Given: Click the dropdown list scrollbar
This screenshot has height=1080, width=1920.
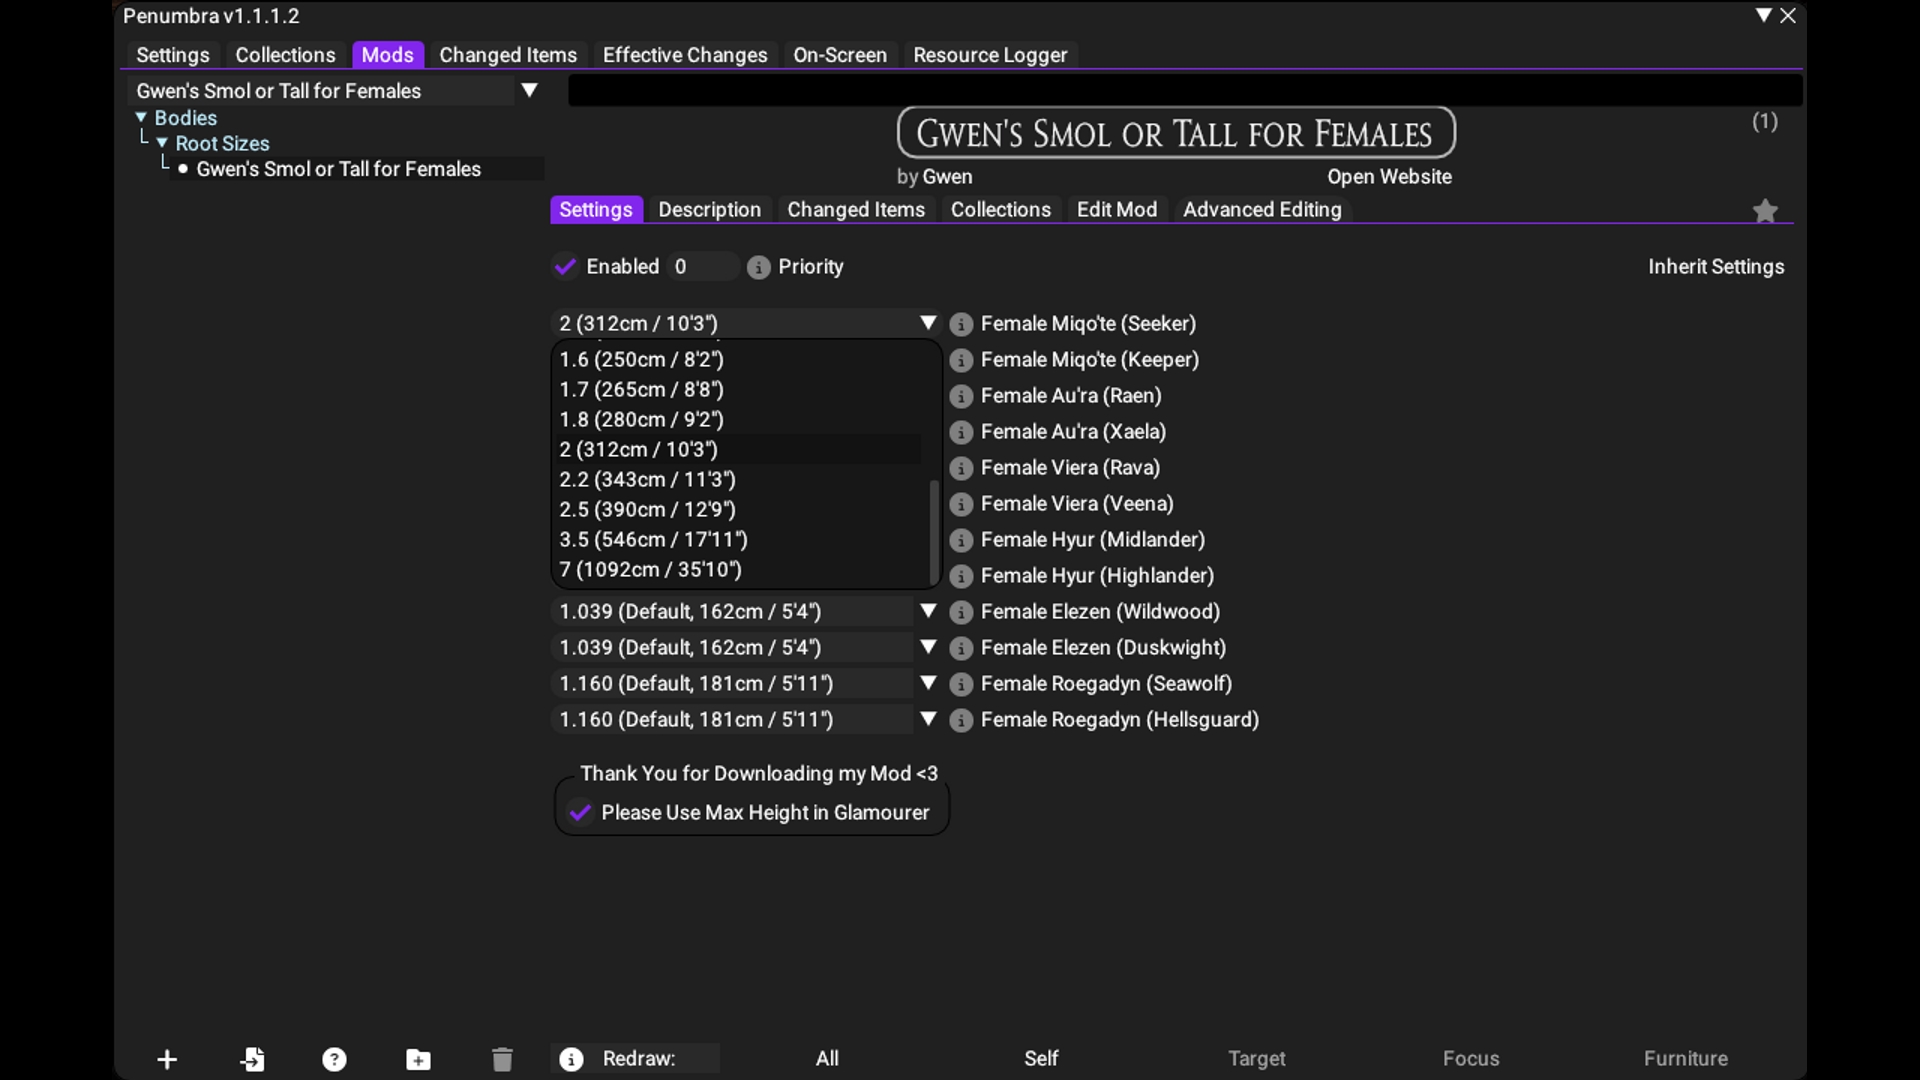Looking at the screenshot, I should click(934, 531).
